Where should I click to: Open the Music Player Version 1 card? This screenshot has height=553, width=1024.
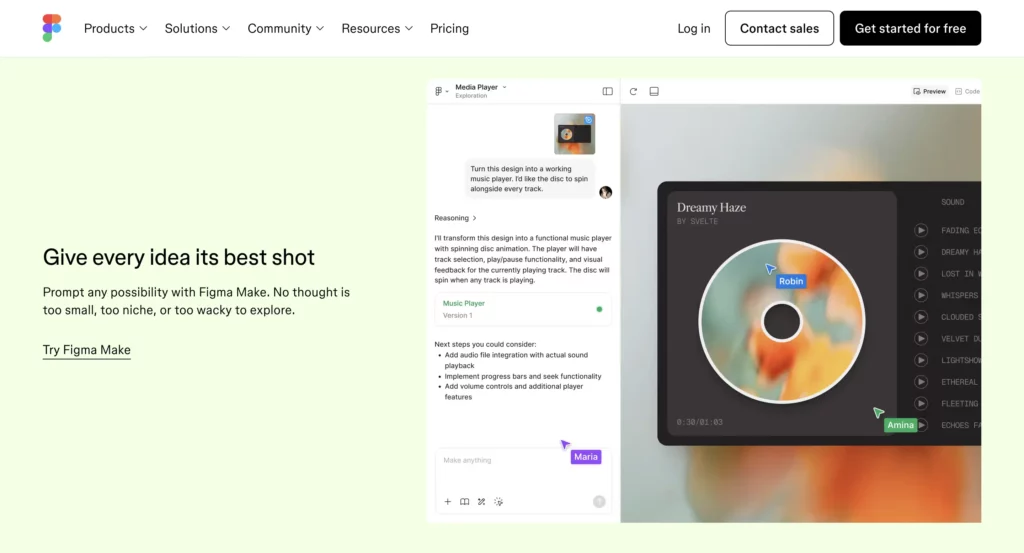(522, 309)
